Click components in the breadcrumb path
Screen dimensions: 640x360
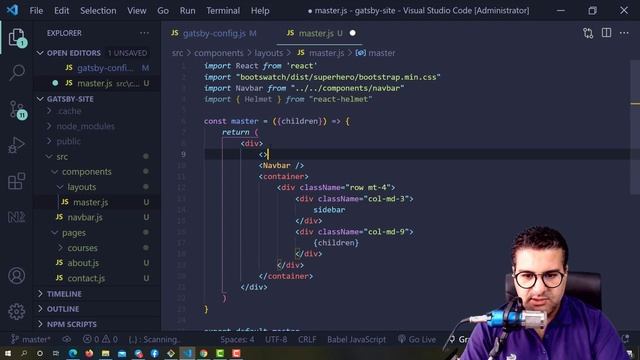pos(218,53)
